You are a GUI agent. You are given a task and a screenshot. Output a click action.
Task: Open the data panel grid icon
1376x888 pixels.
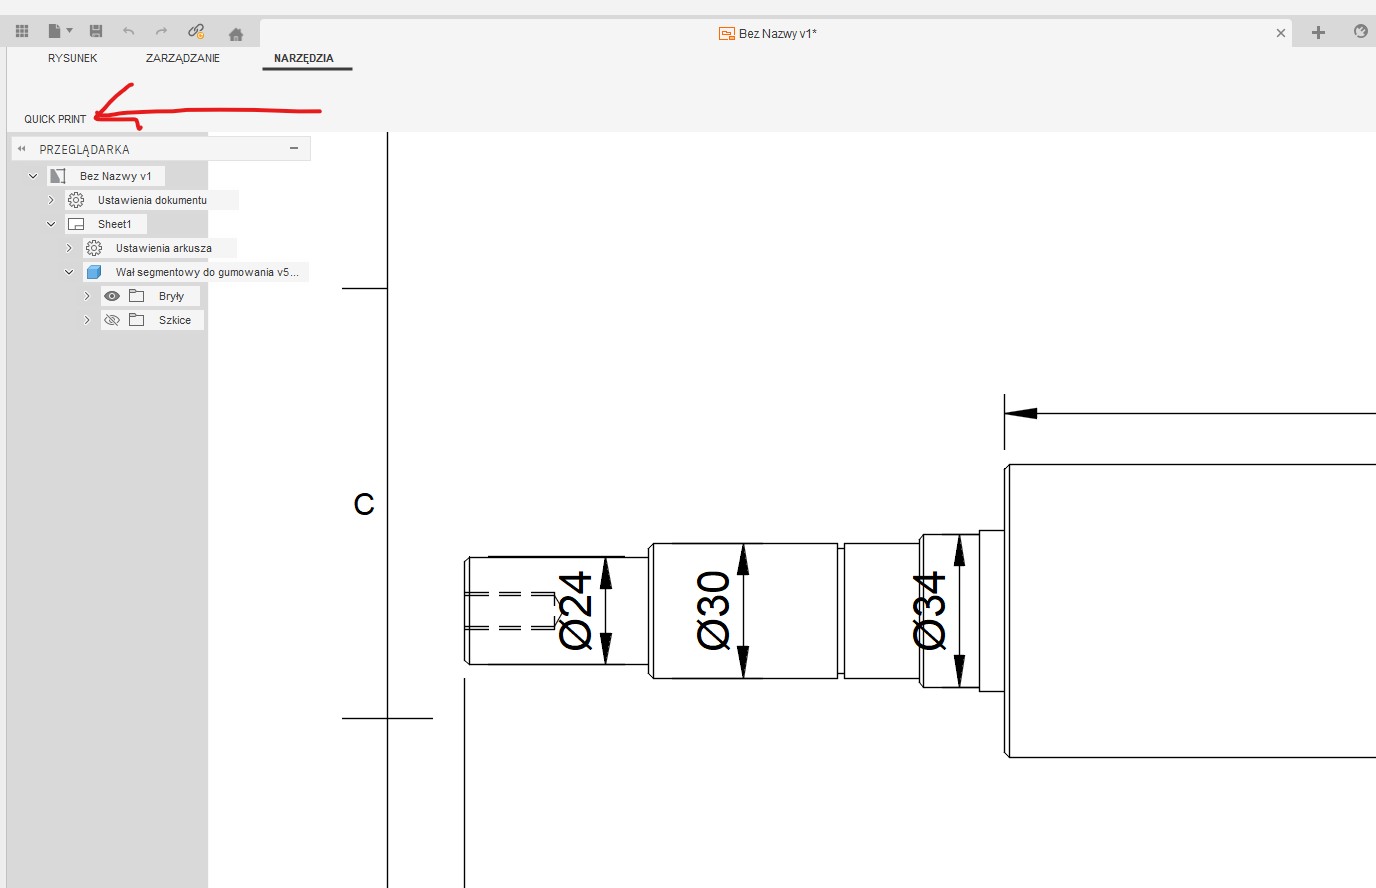pyautogui.click(x=22, y=32)
